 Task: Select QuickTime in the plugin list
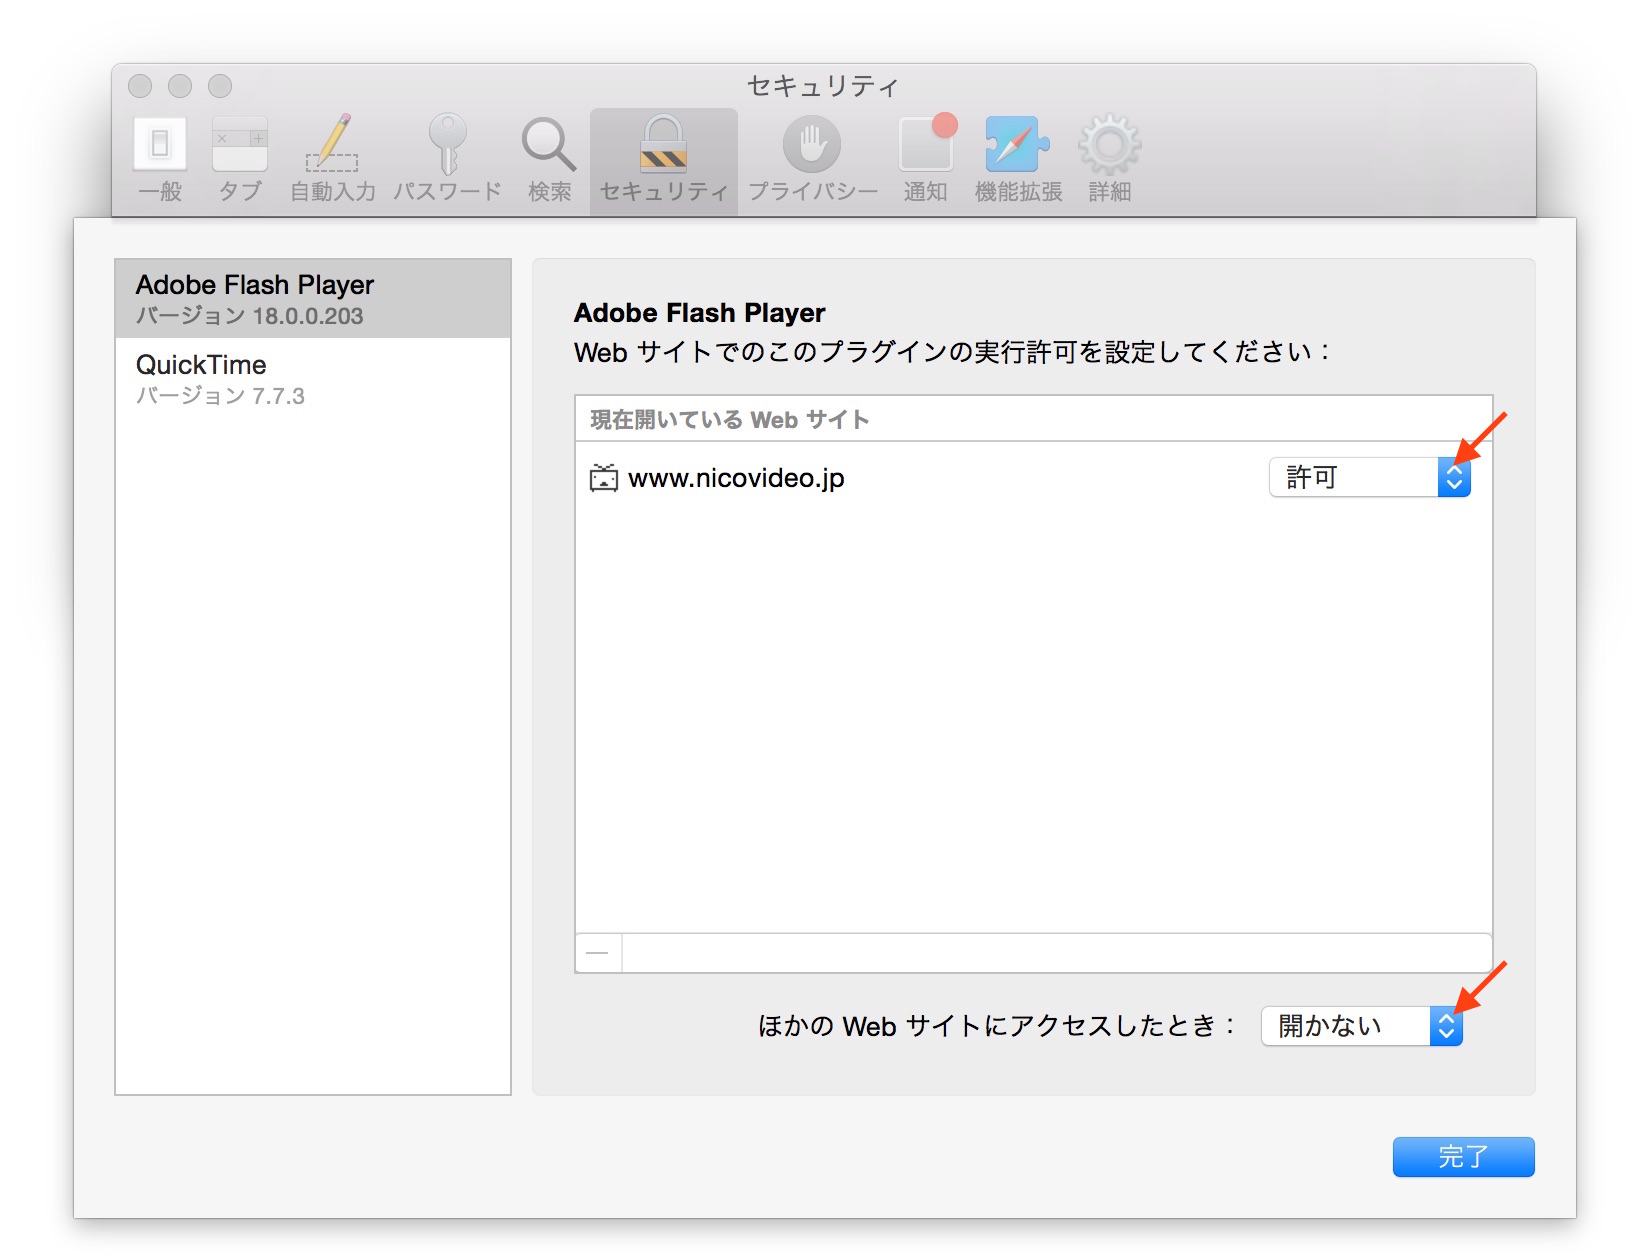click(x=313, y=378)
